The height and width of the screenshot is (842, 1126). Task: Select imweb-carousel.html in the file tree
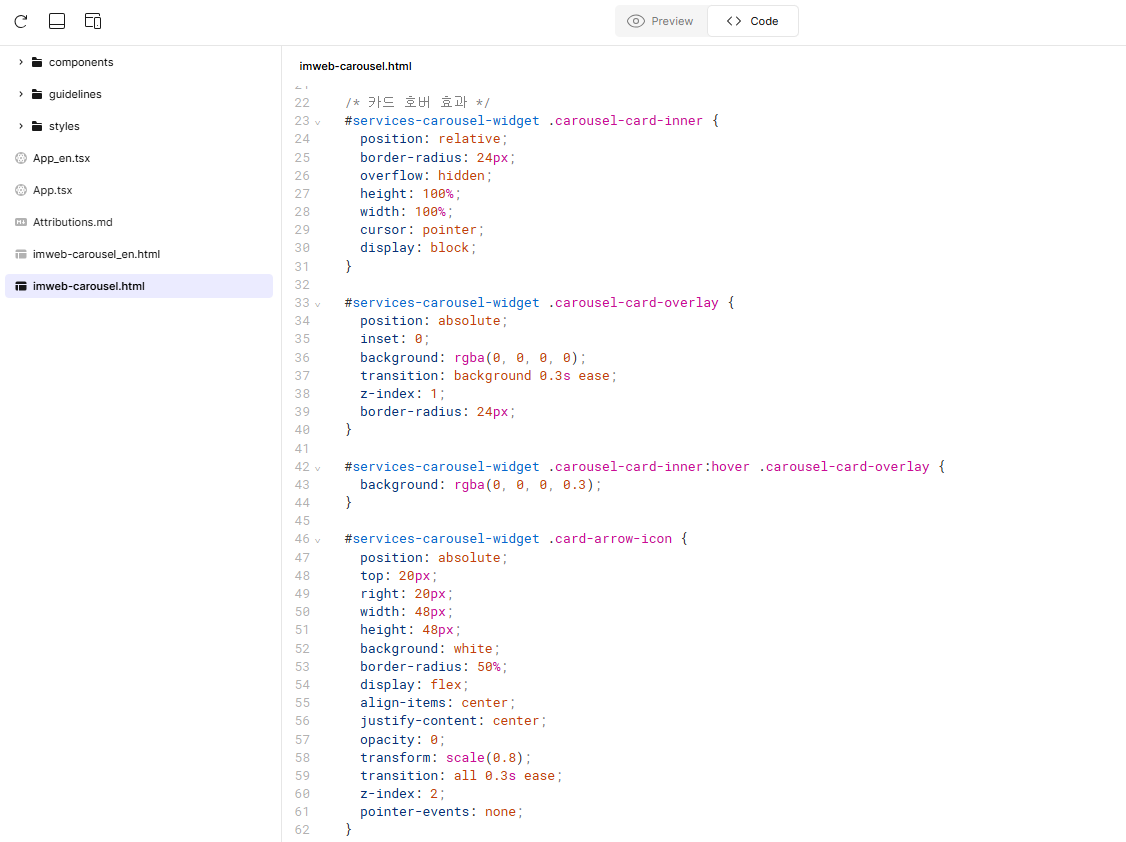[x=88, y=286]
